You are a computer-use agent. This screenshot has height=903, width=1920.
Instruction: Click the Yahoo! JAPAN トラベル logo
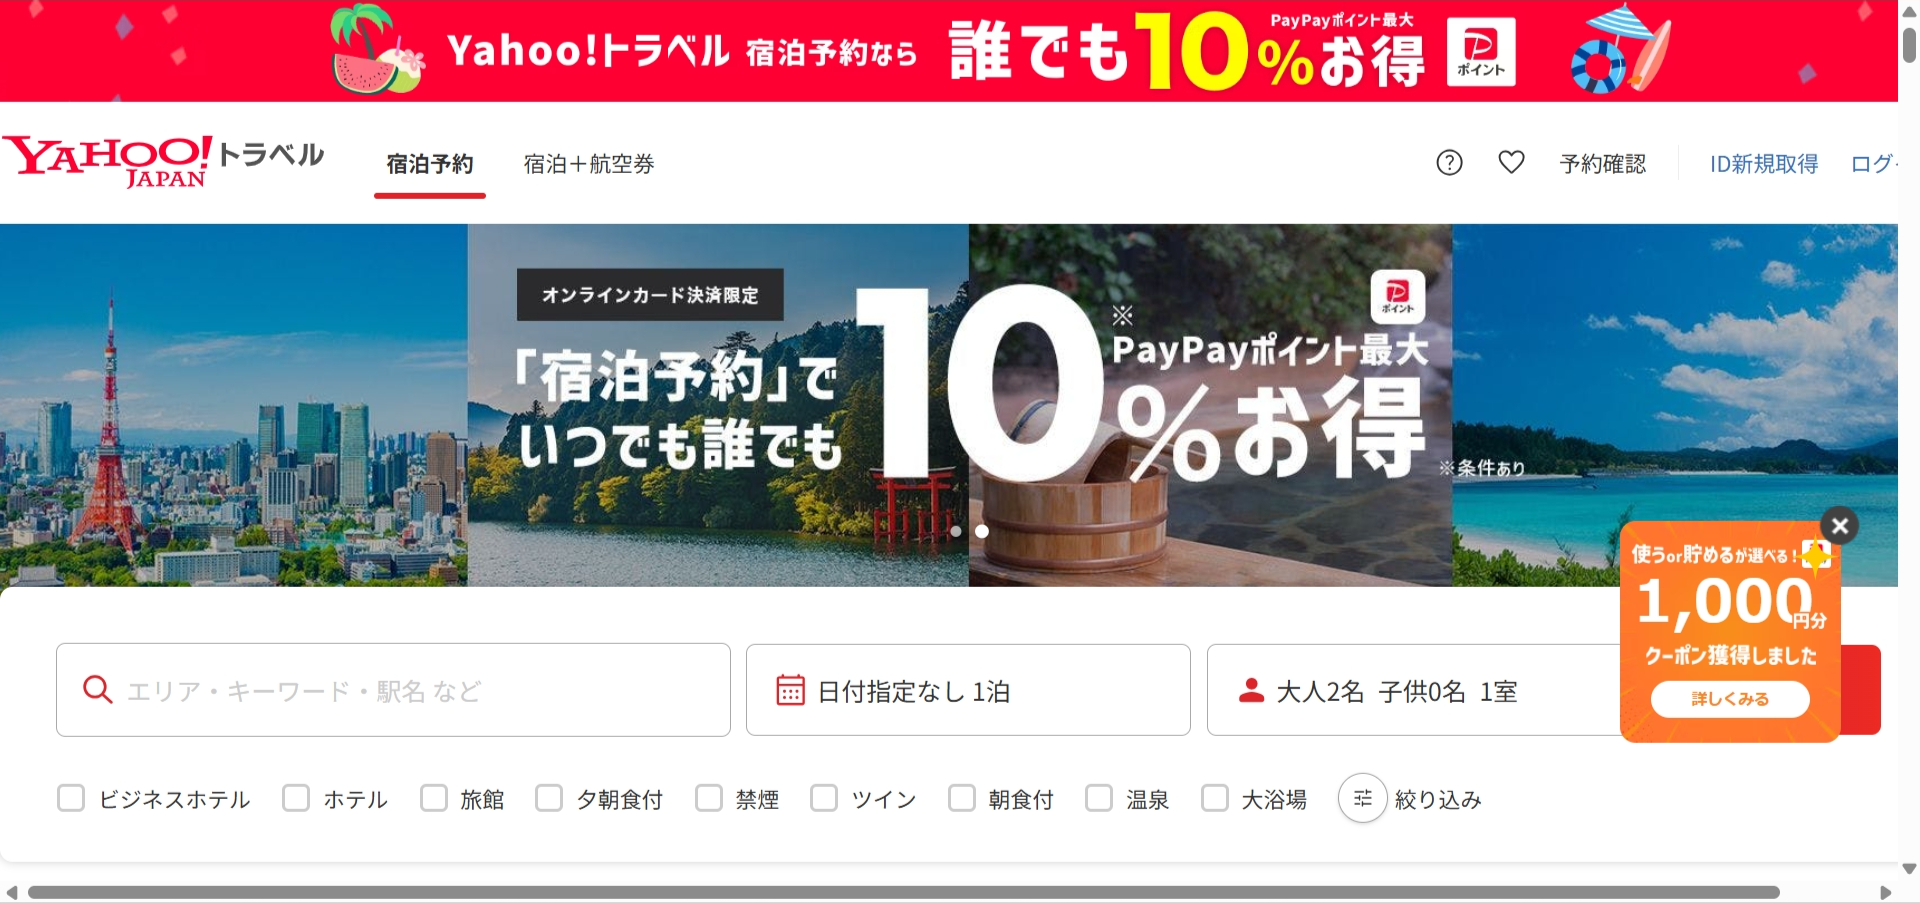(163, 162)
